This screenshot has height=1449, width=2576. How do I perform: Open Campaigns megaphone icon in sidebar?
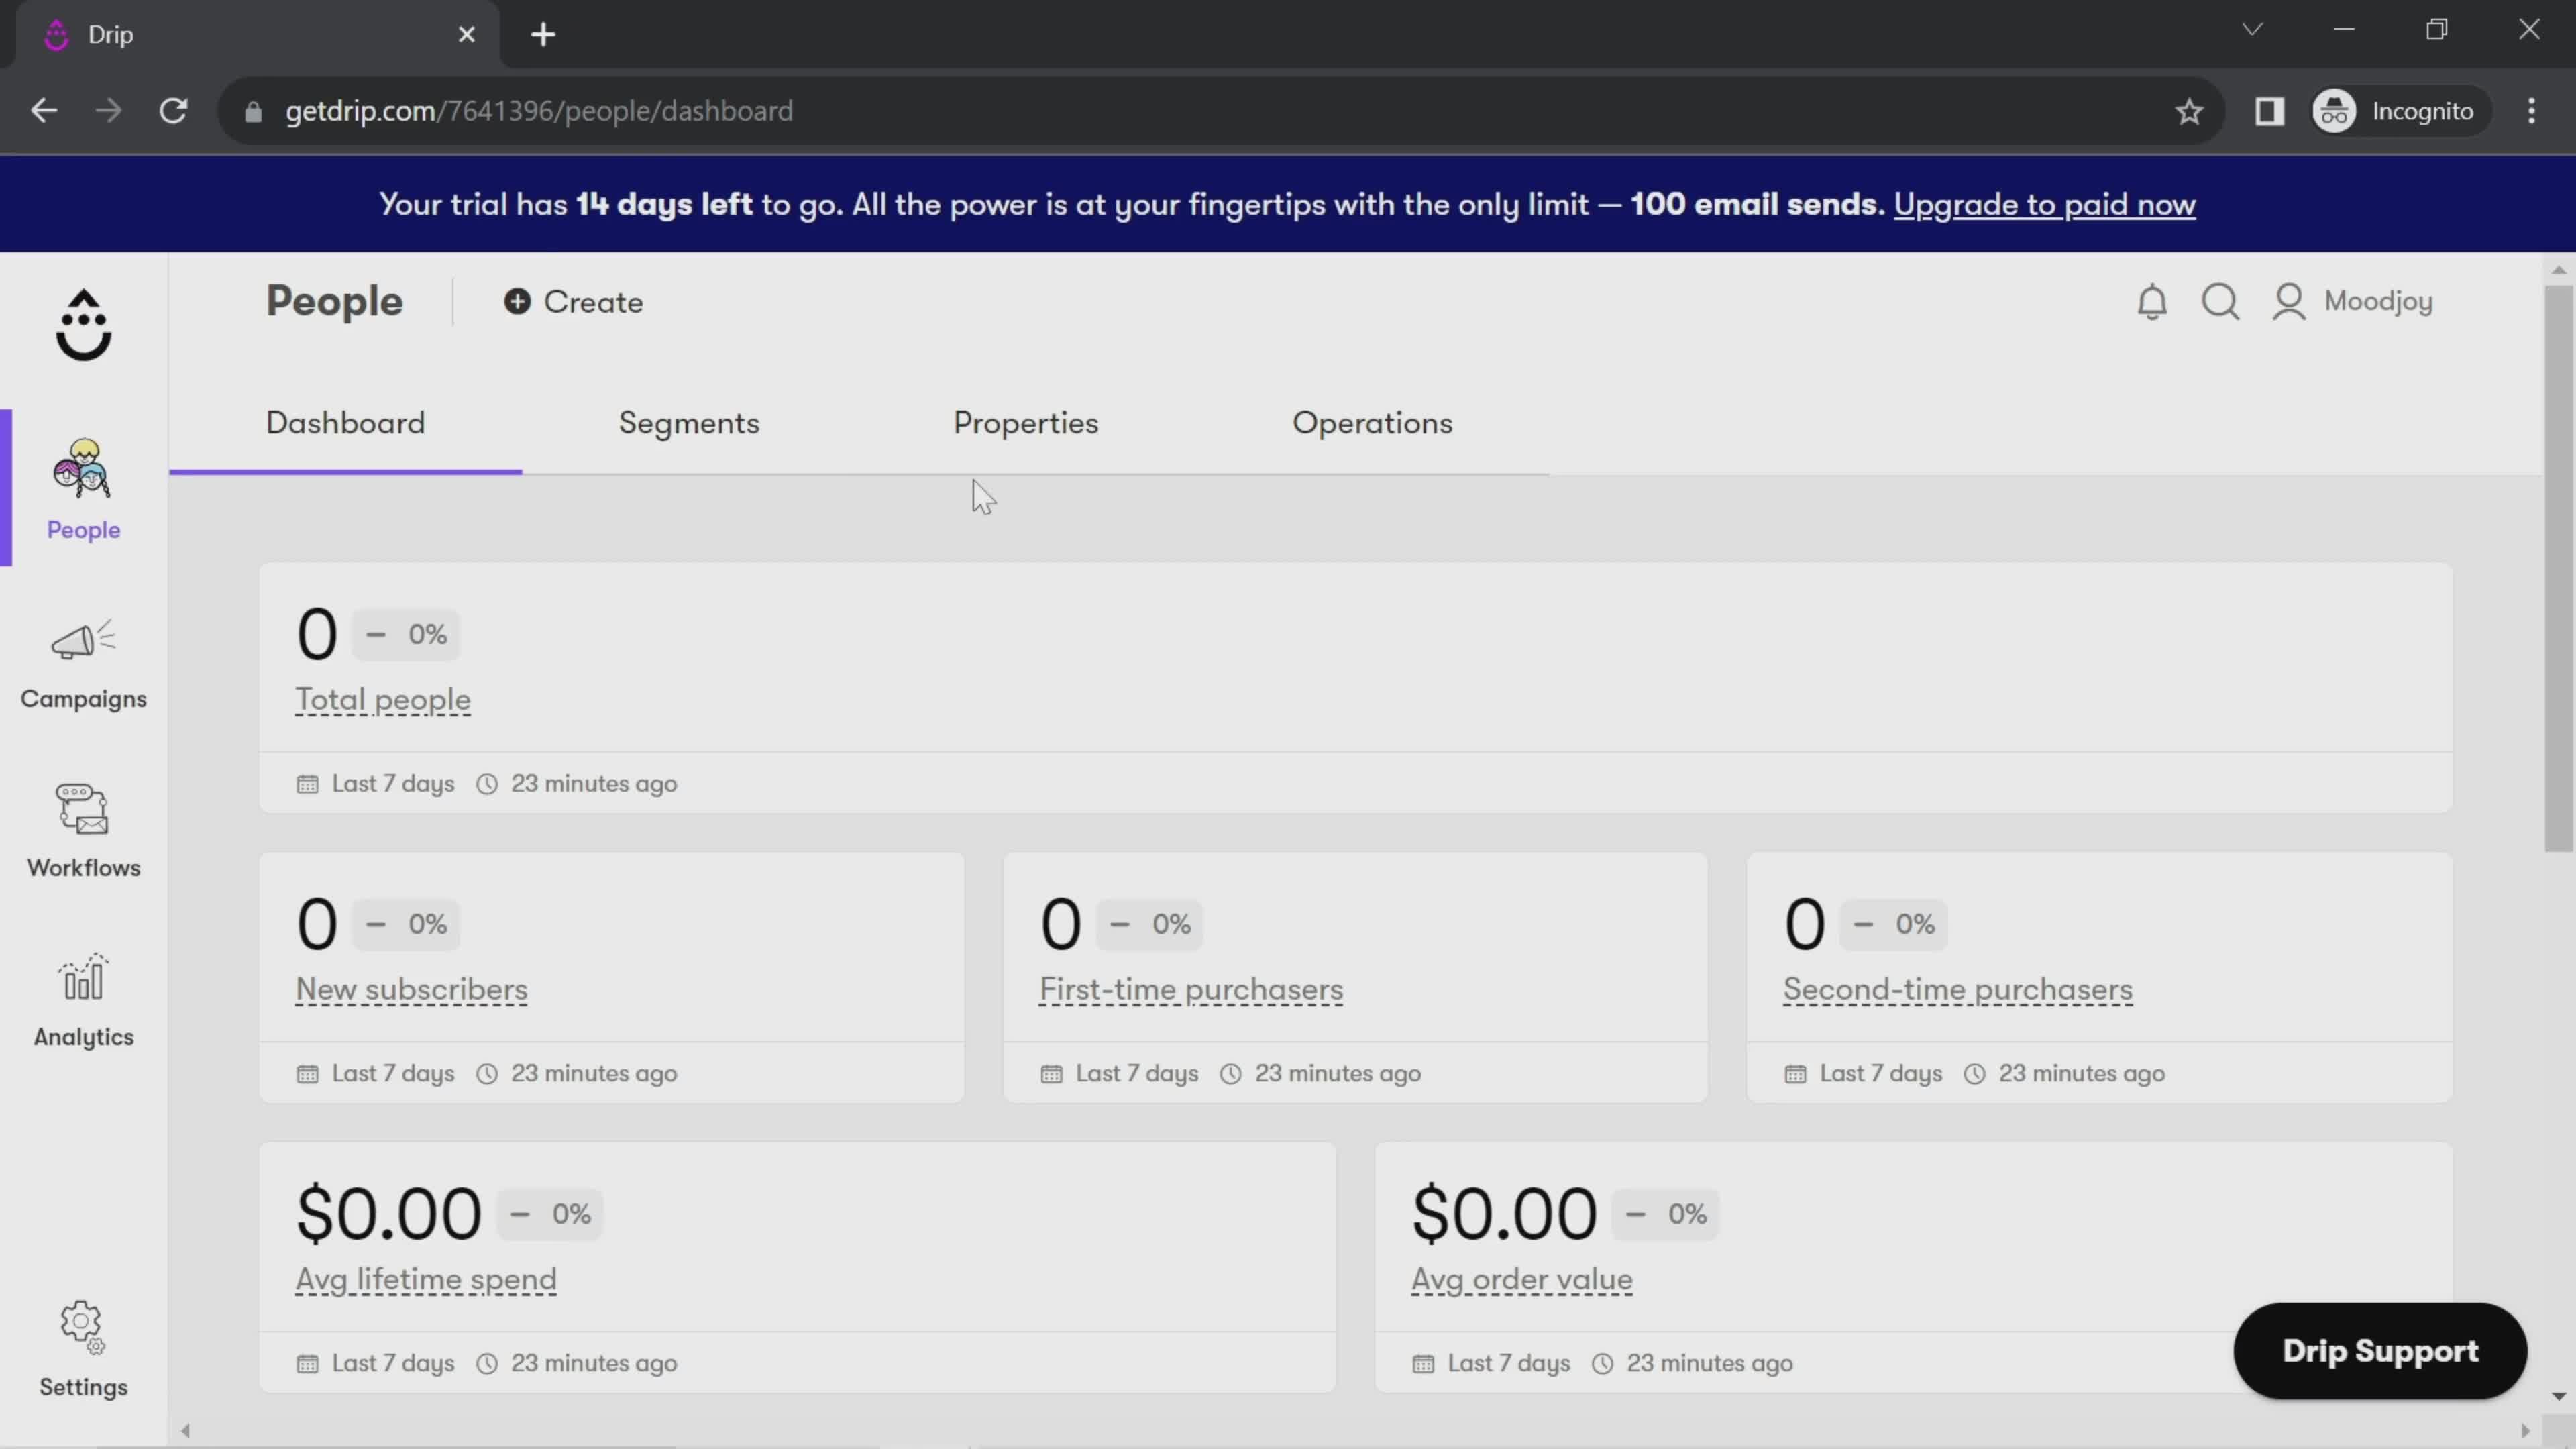click(83, 640)
